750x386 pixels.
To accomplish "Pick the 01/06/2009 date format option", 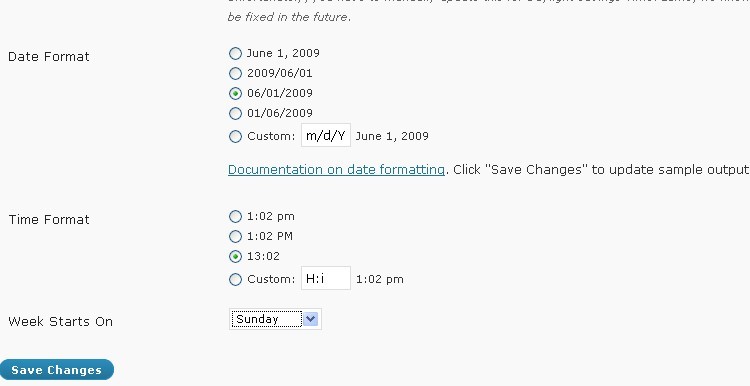I will click(235, 113).
